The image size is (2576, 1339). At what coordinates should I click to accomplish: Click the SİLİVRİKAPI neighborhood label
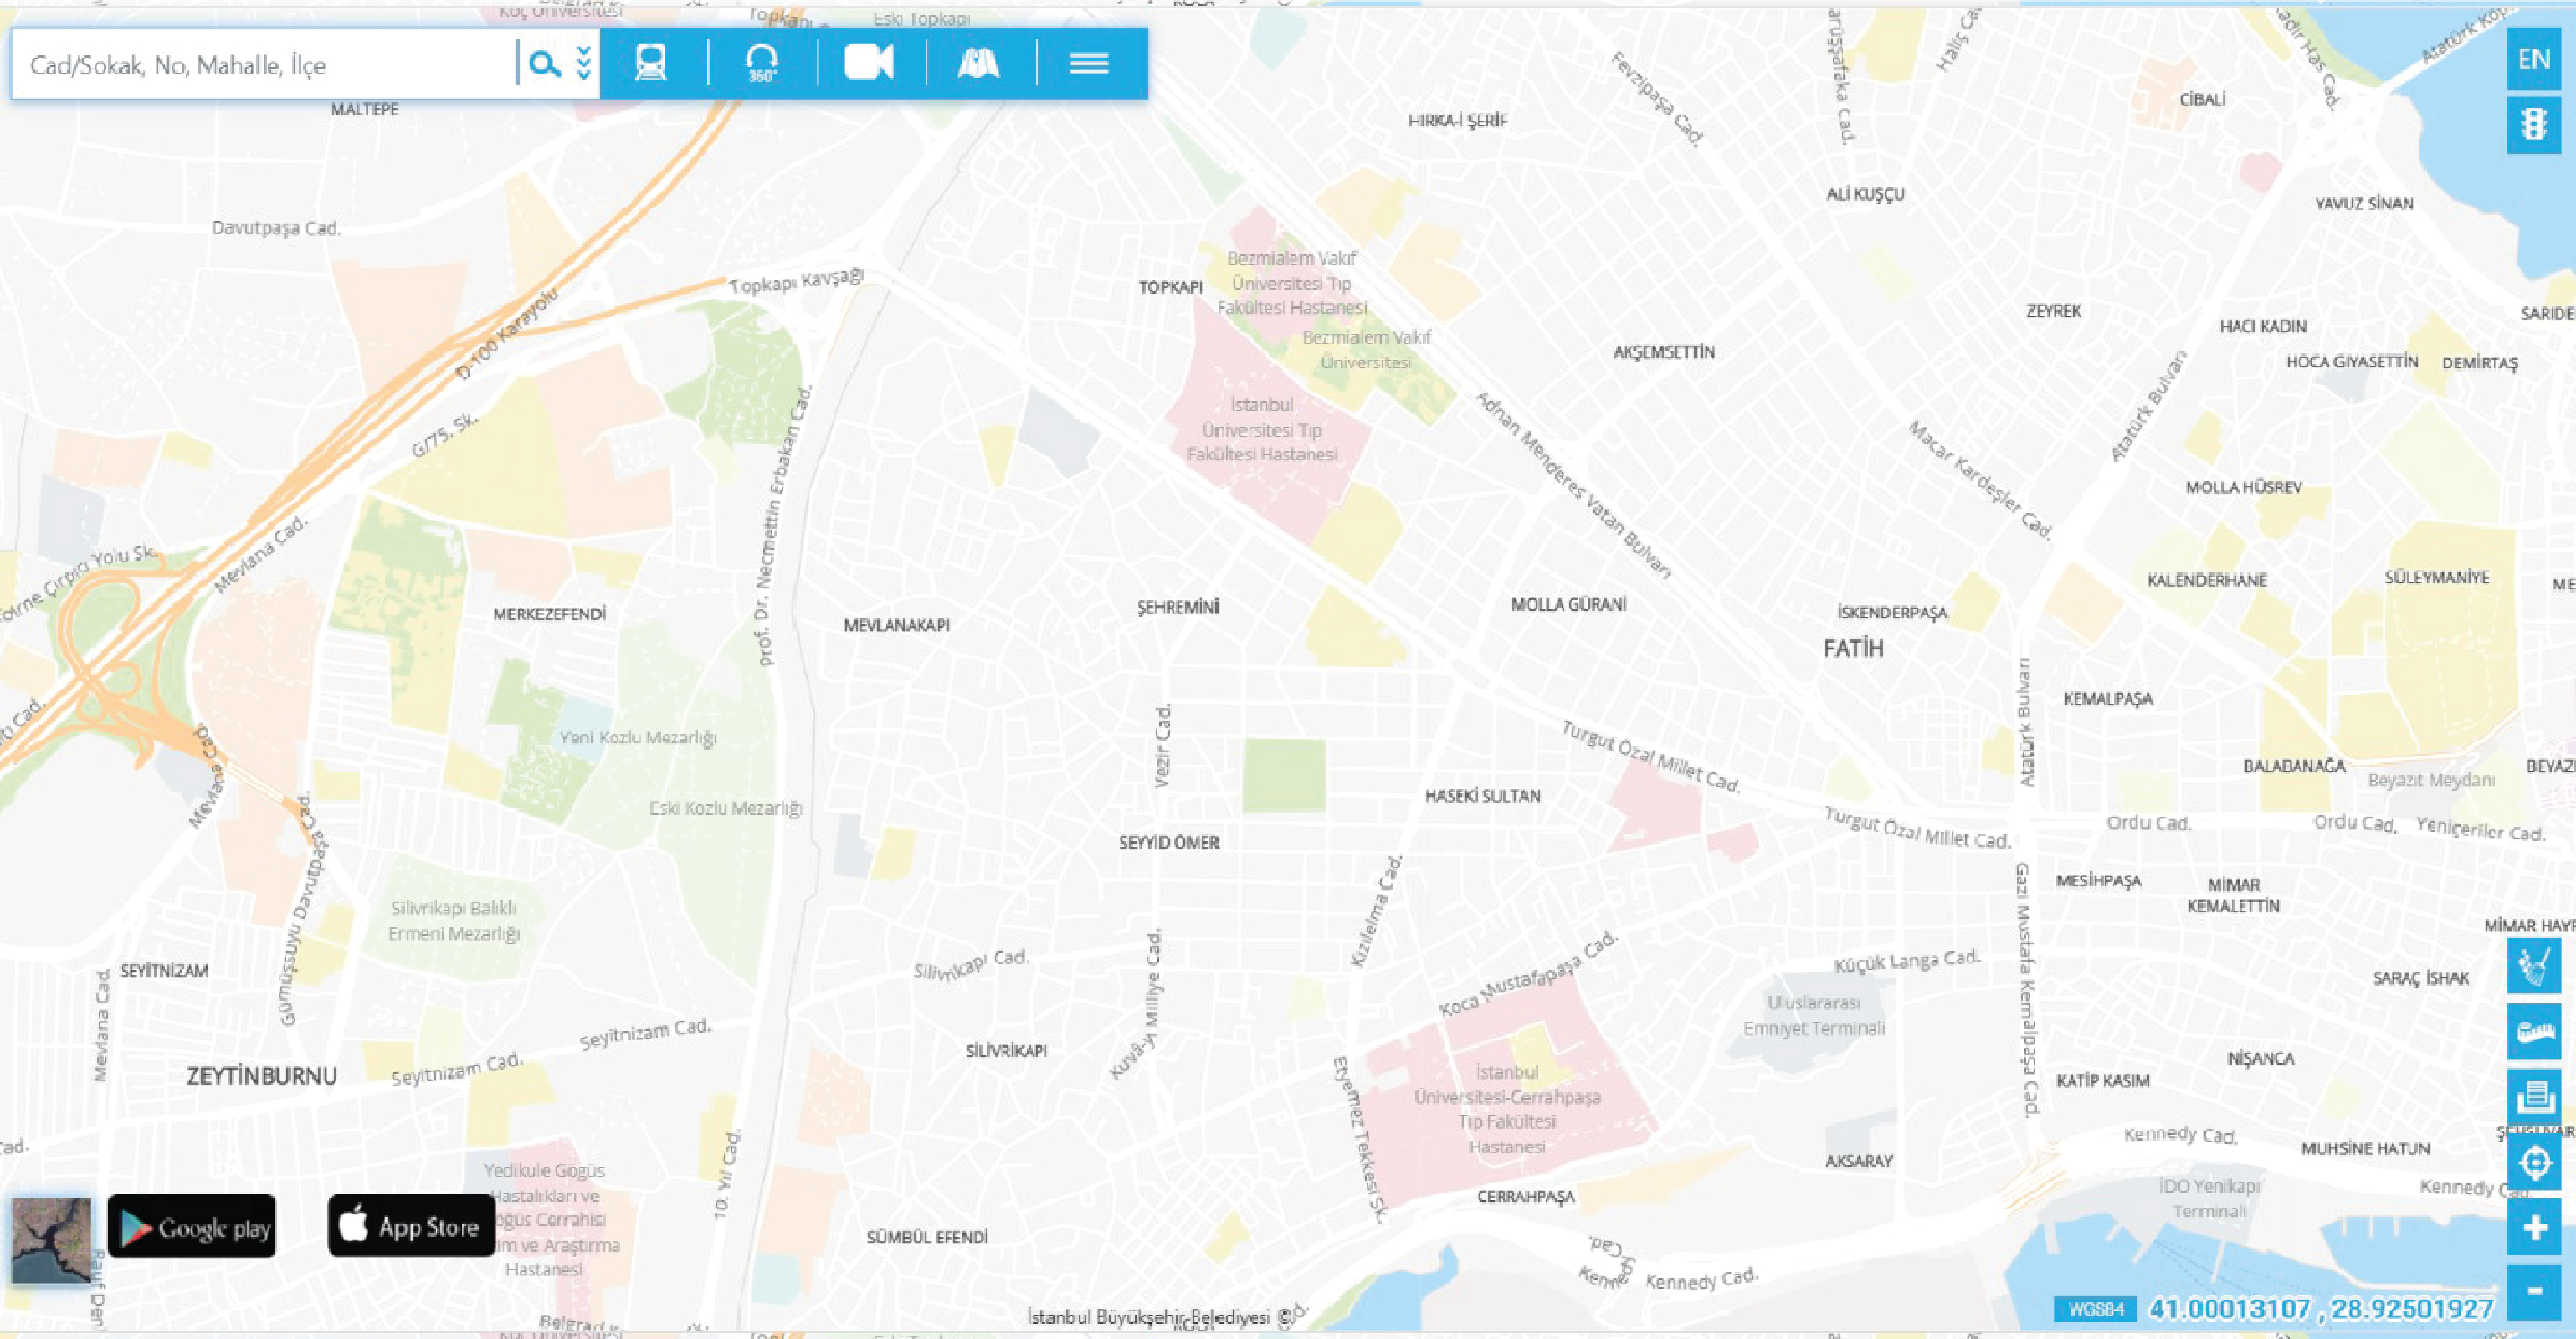click(x=1007, y=1051)
